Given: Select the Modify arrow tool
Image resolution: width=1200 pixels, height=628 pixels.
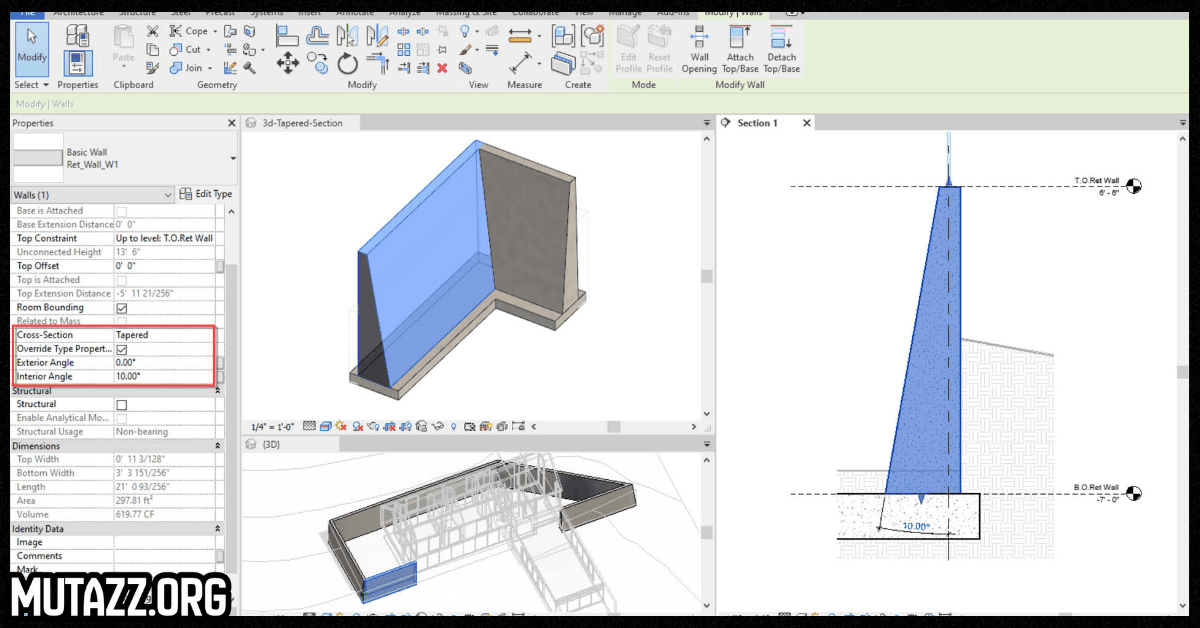Looking at the screenshot, I should (x=32, y=45).
